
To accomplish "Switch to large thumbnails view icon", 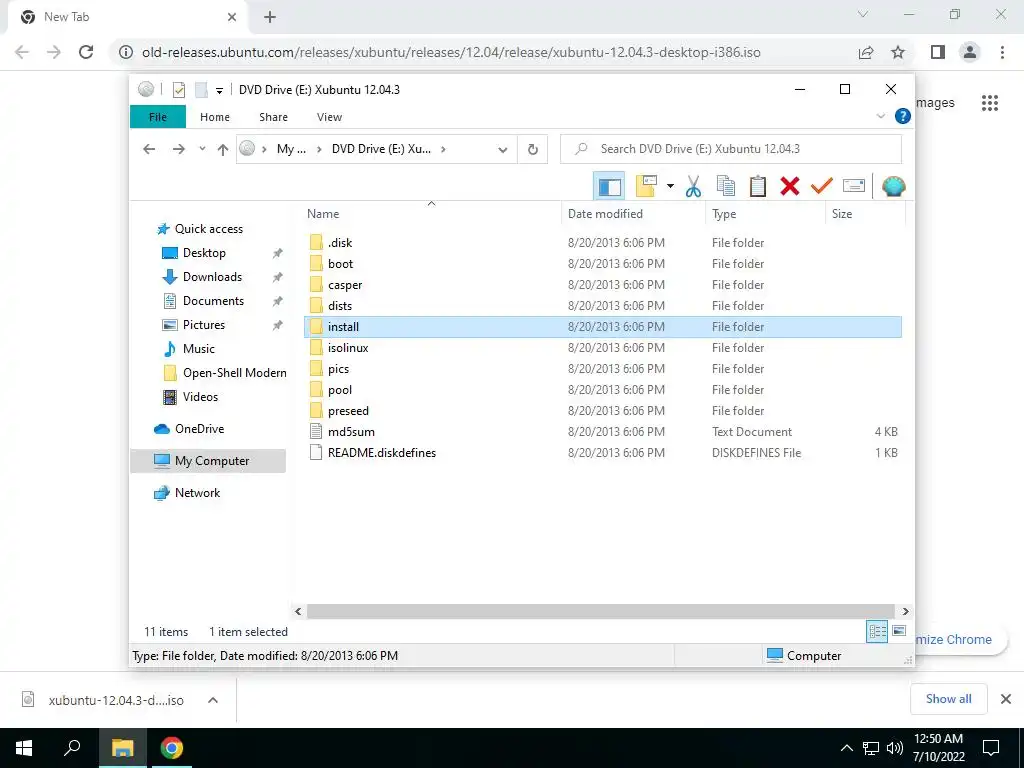I will point(899,631).
